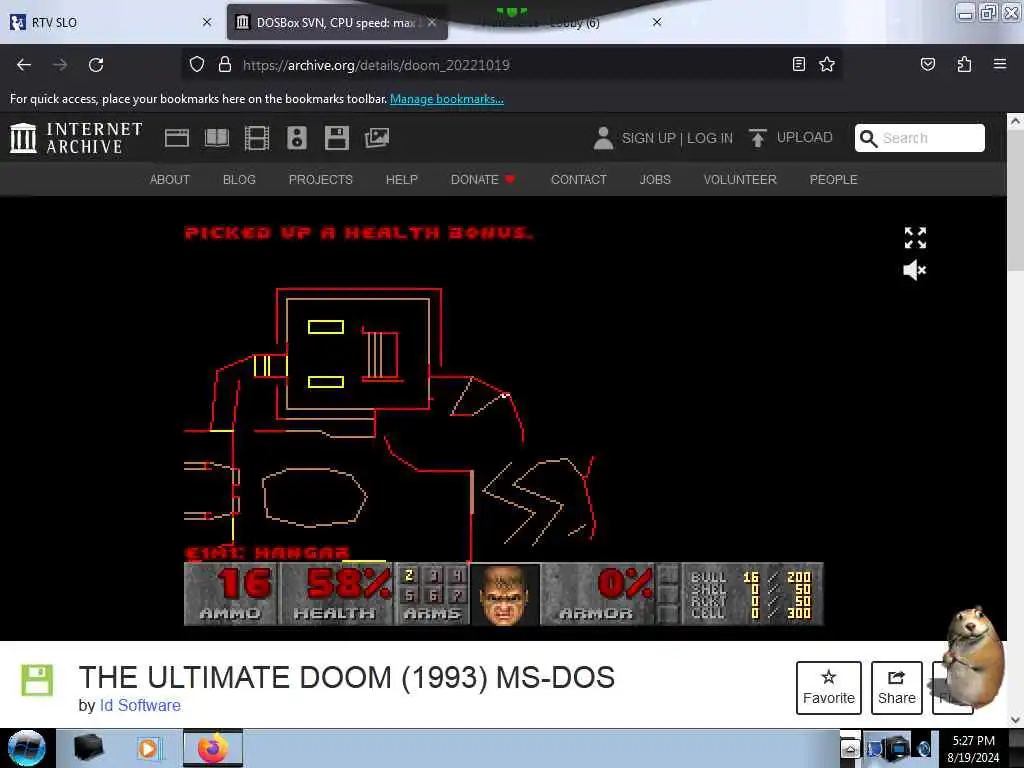Click the Favorite button
The width and height of the screenshot is (1024, 768).
(829, 688)
